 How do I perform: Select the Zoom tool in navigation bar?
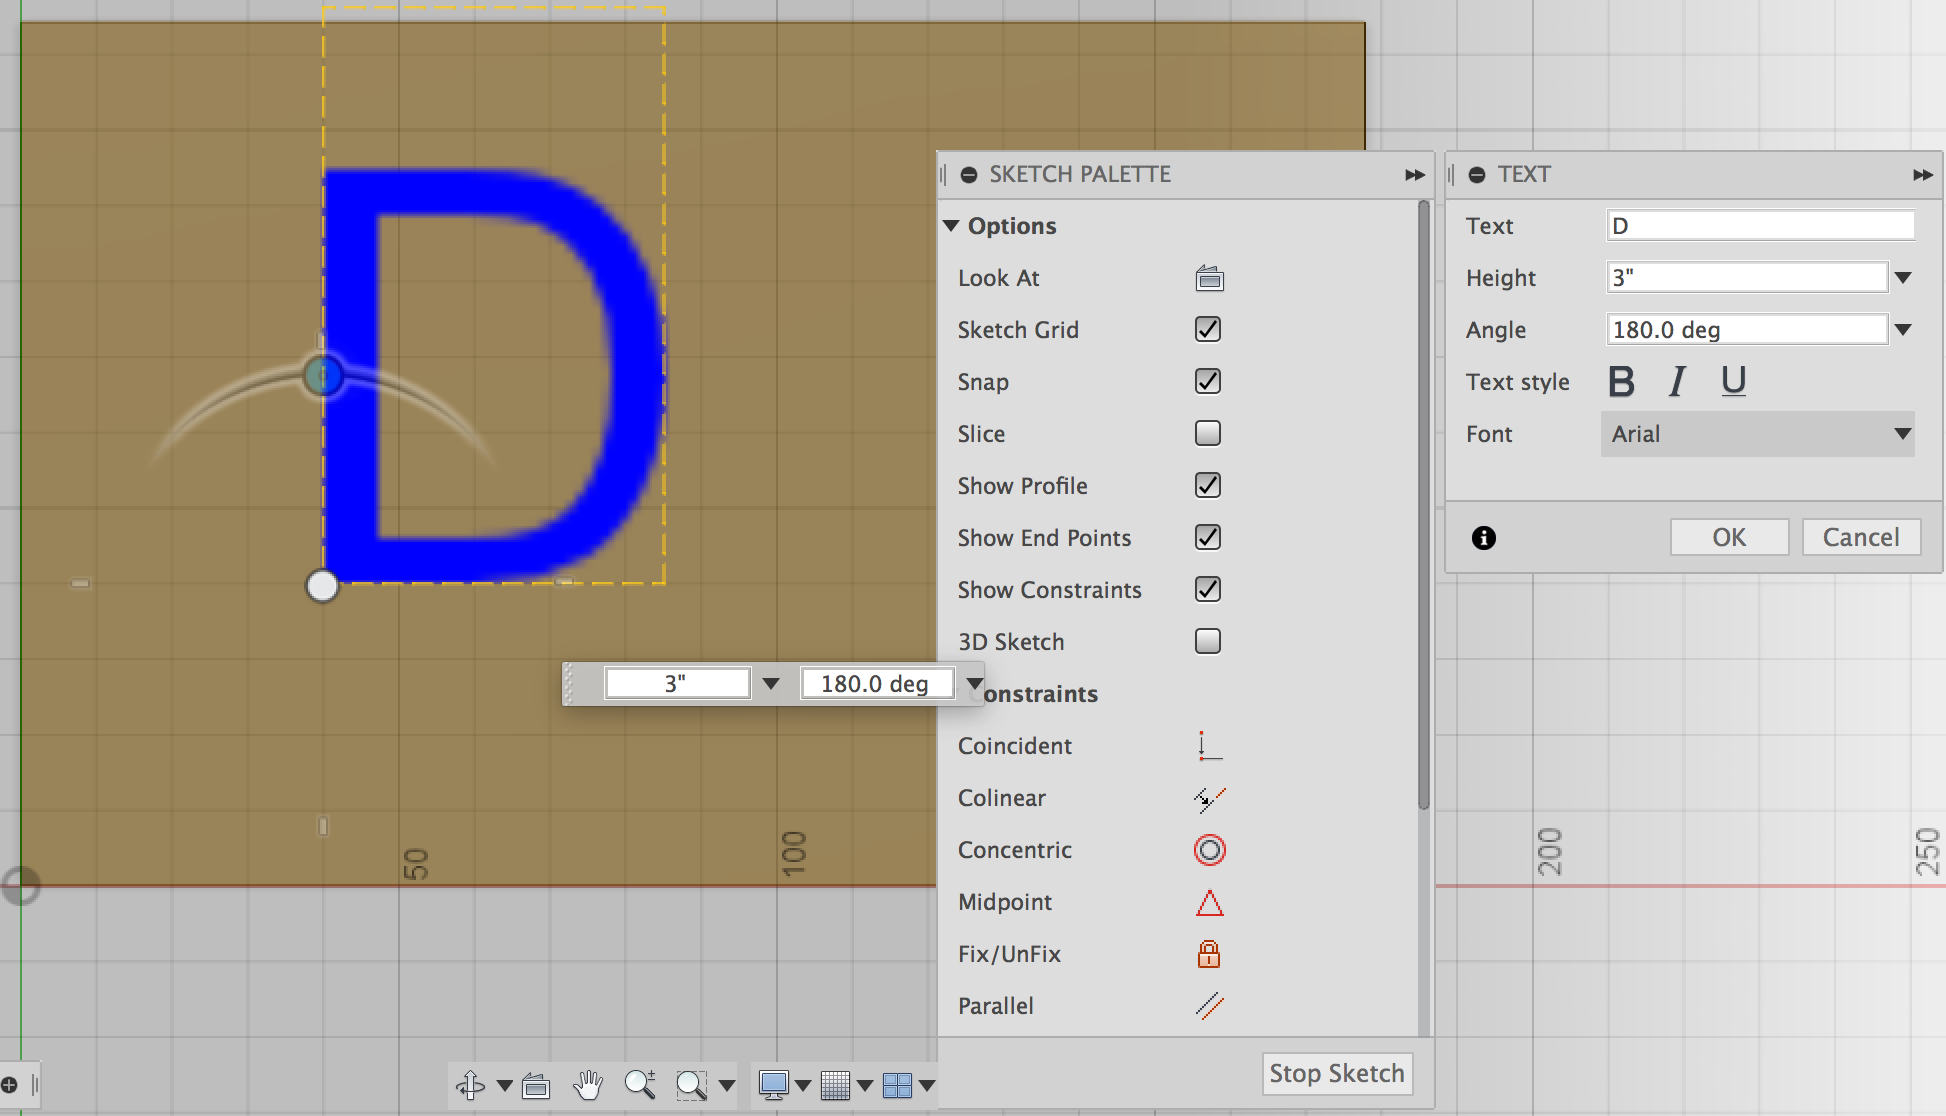640,1085
